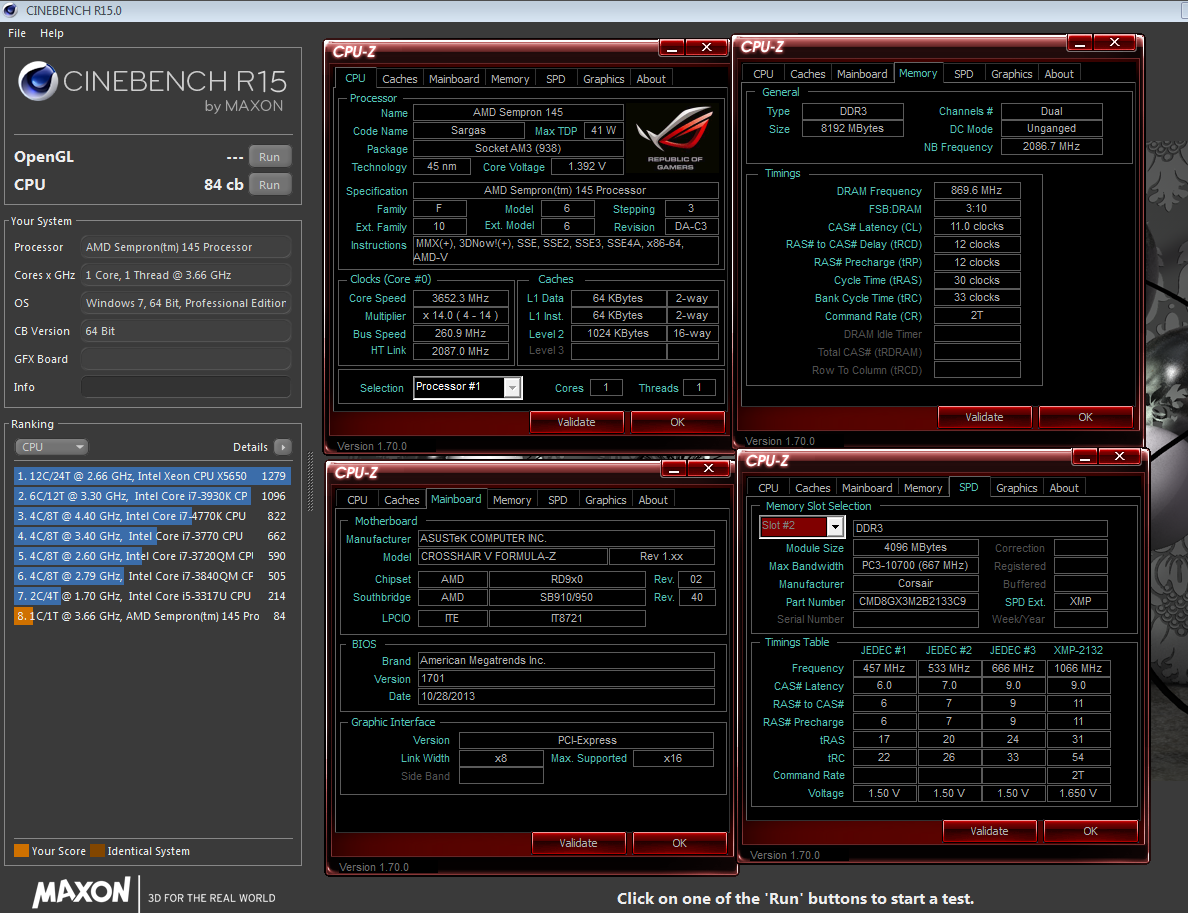Select the Intel Xeon X5650 ranking entry
The width and height of the screenshot is (1188, 913).
(152, 476)
